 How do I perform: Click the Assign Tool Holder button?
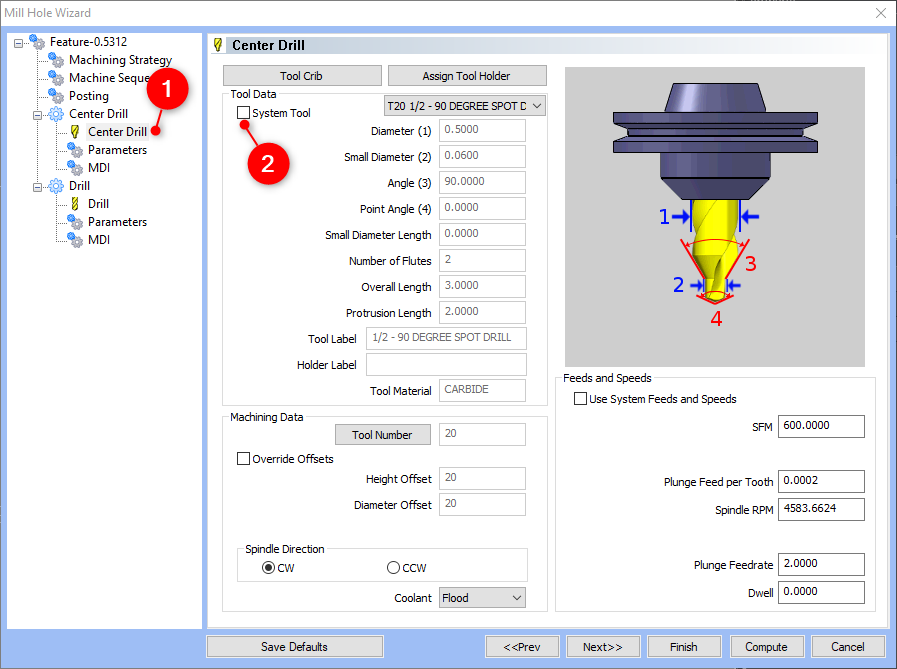[x=467, y=76]
